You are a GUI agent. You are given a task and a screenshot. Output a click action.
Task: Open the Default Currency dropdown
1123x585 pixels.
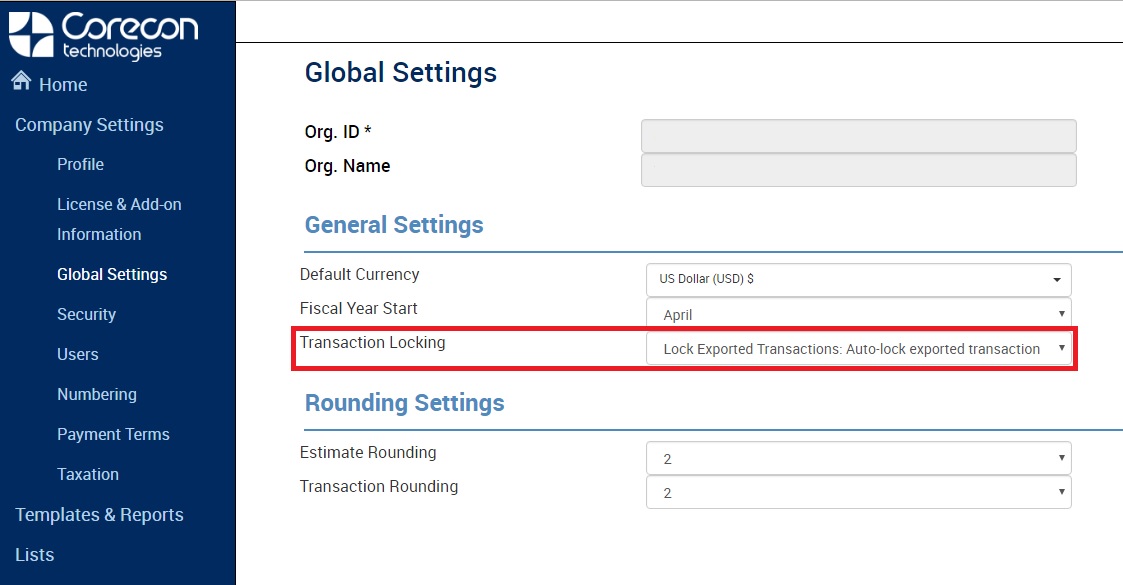[859, 279]
